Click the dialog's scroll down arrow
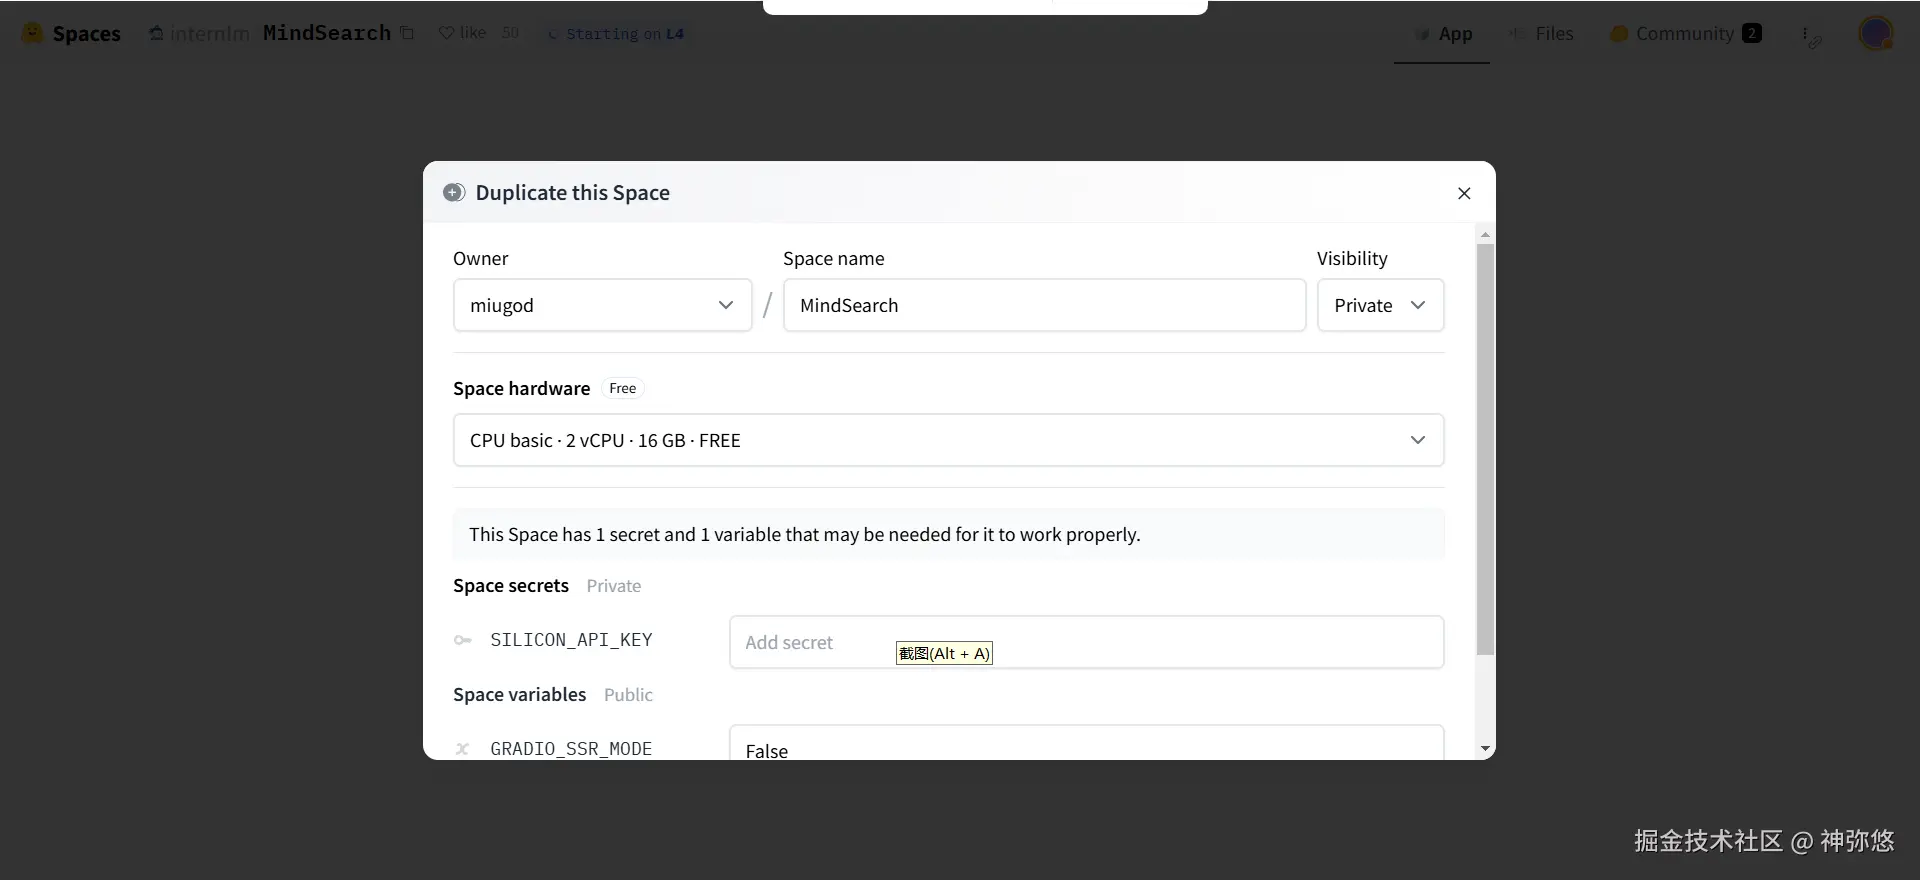The width and height of the screenshot is (1920, 880). (1485, 749)
